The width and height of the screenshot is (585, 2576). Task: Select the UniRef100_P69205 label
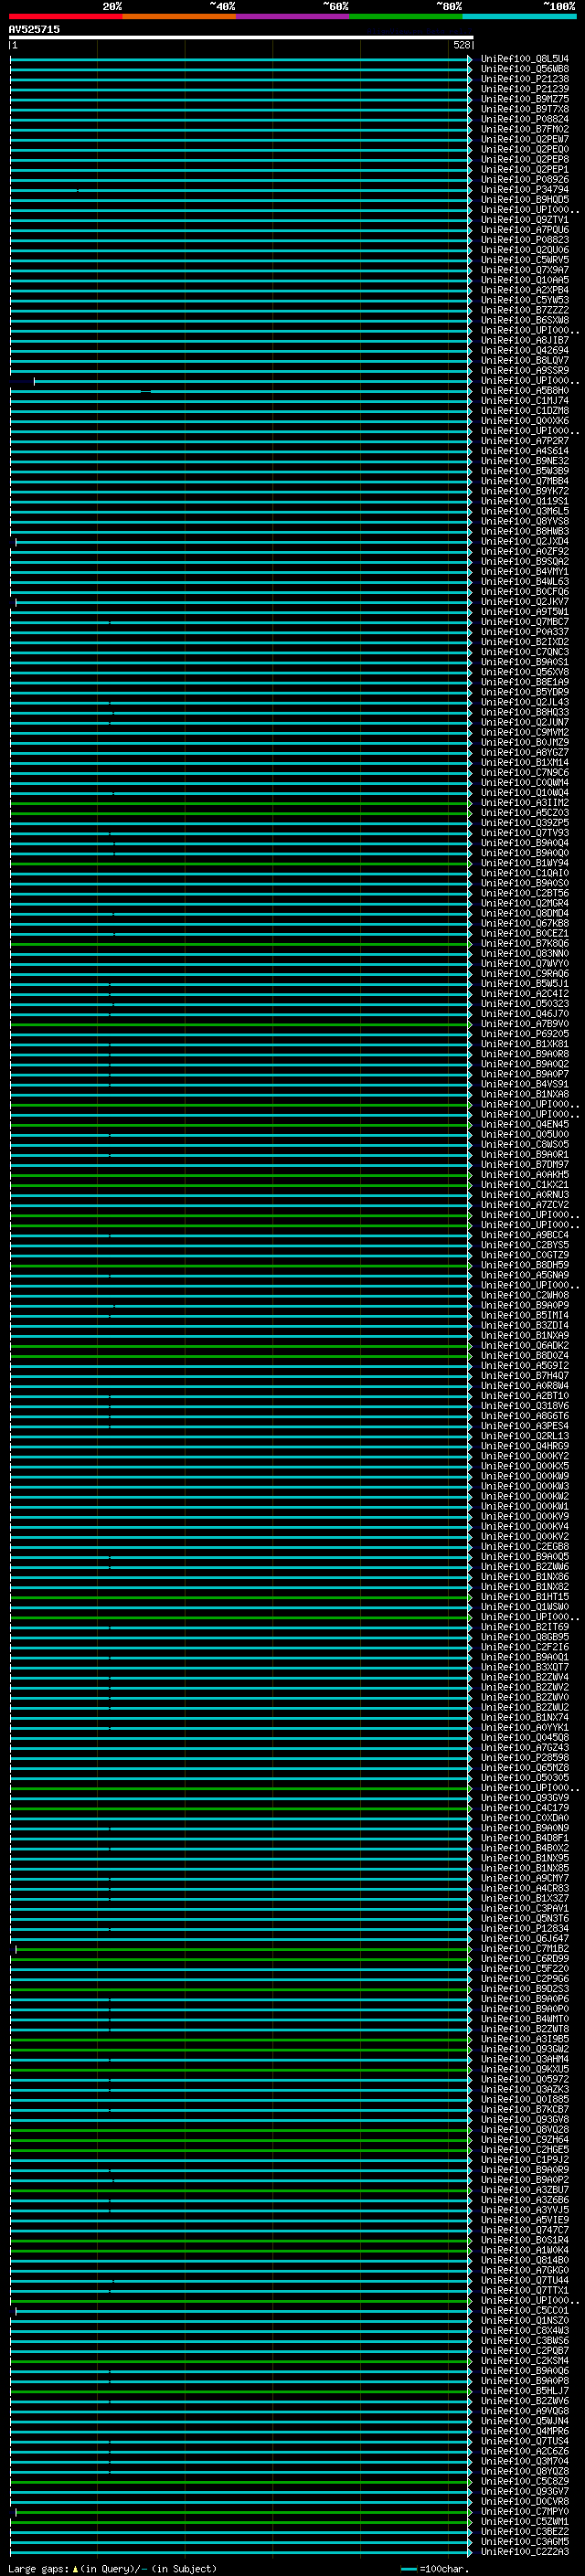tap(525, 1034)
